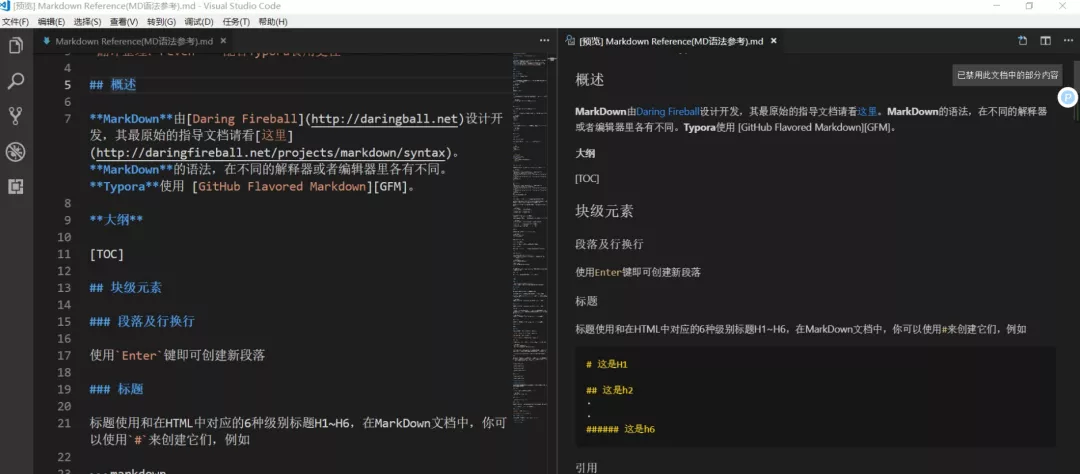The width and height of the screenshot is (1080, 474).
Task: Click the VS Code logo icon in title bar
Action: coord(6,6)
